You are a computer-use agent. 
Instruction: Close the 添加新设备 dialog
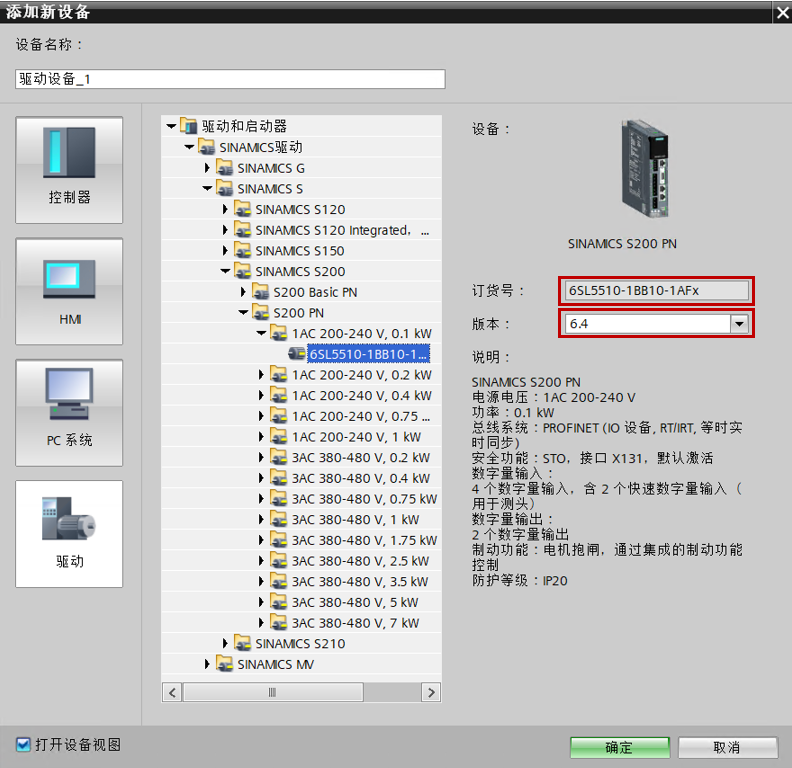click(x=782, y=12)
